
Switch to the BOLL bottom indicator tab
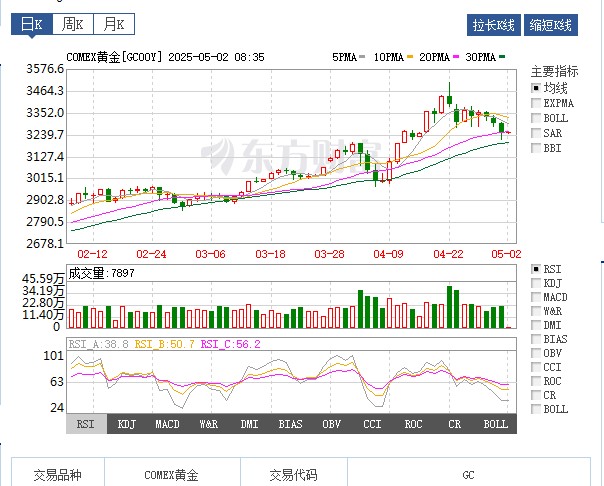tap(495, 424)
